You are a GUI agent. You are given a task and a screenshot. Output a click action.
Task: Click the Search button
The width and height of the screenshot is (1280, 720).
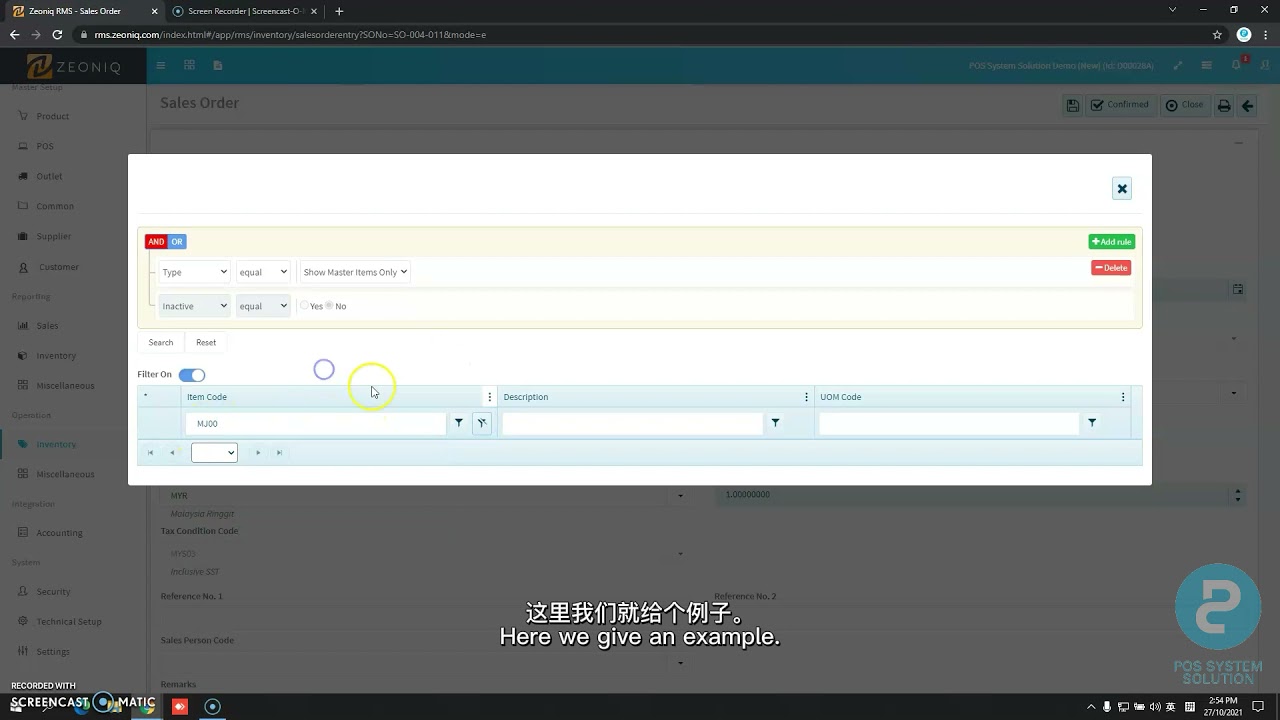point(161,342)
